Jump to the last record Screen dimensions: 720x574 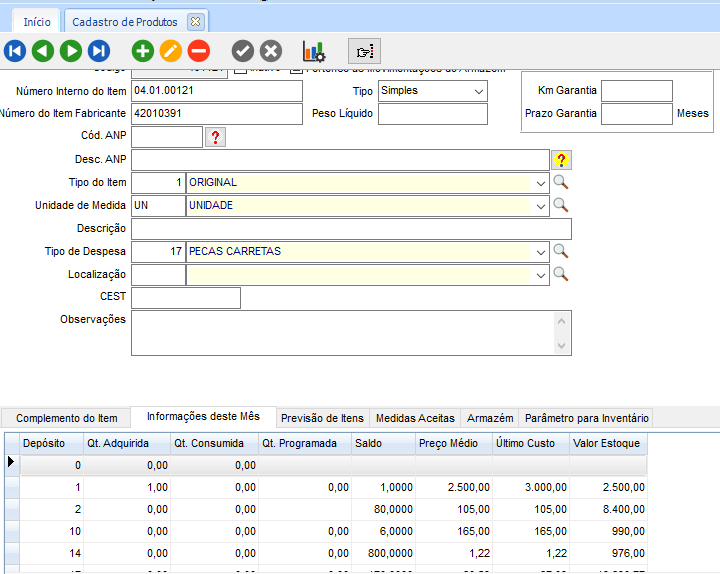point(98,51)
